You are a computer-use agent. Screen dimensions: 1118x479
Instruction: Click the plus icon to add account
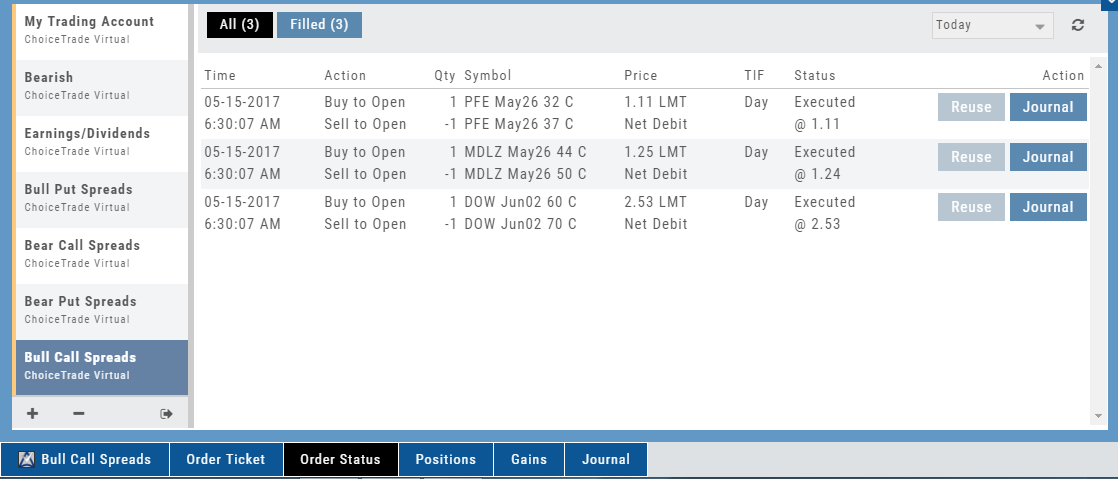point(33,413)
